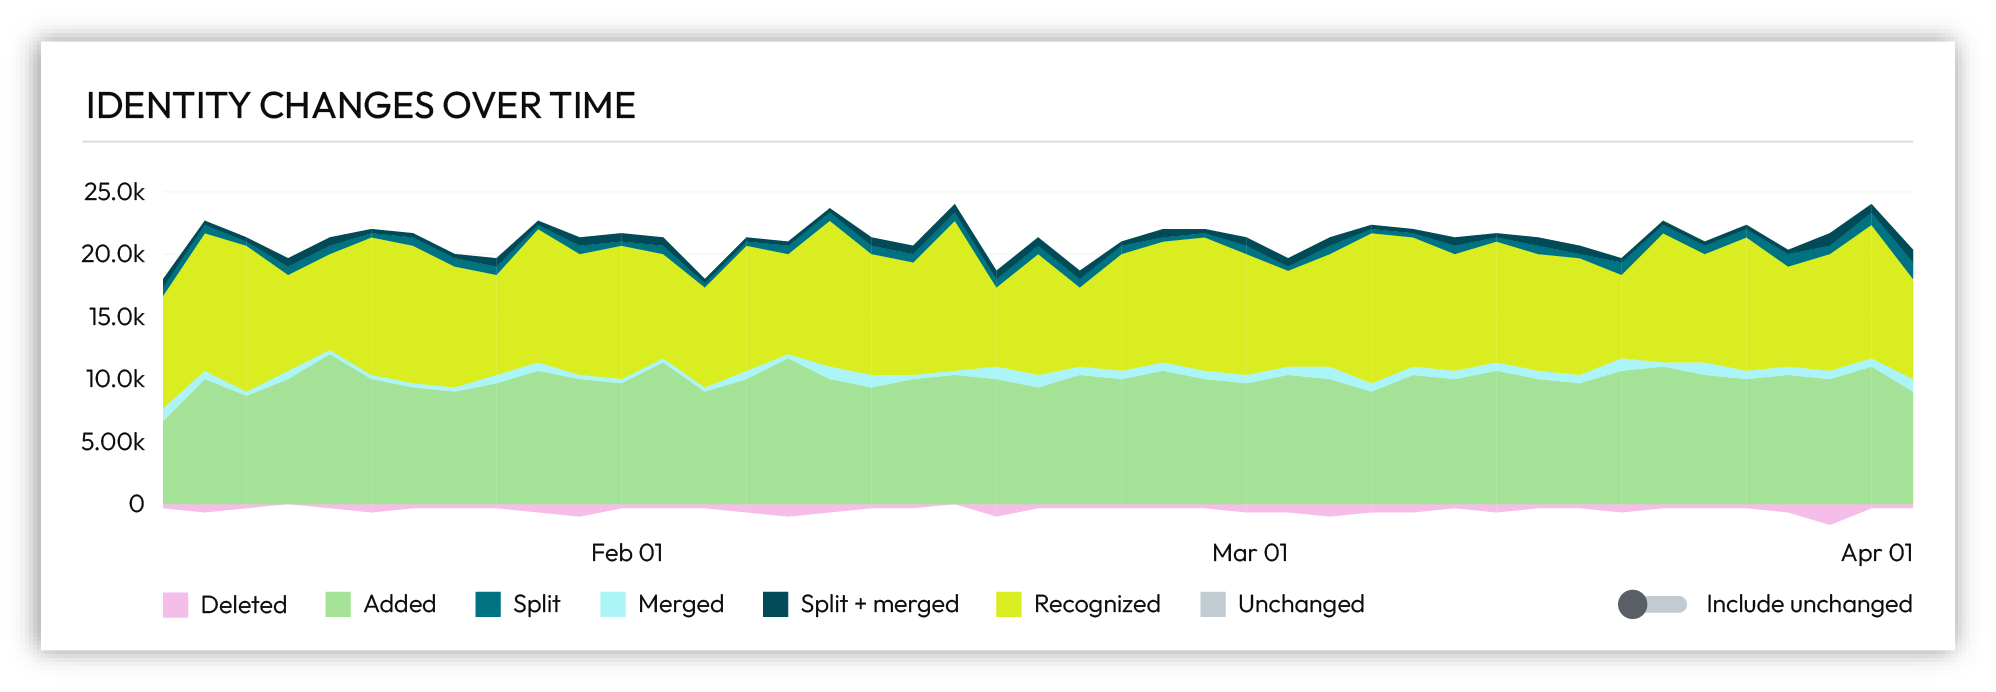Viewport: 1996px width, 692px height.
Task: Click the Split legend label
Action: [x=536, y=604]
